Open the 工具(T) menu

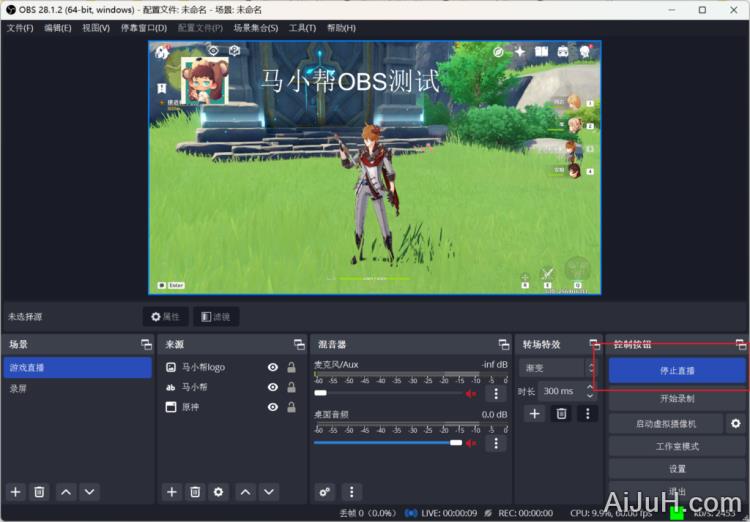tap(302, 28)
